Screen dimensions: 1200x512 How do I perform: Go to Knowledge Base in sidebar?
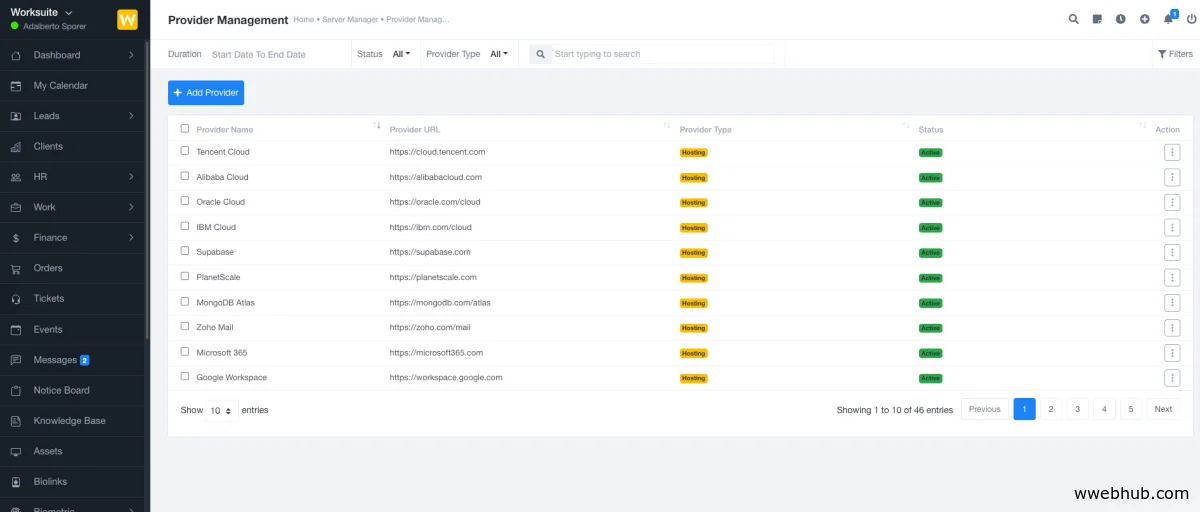69,421
